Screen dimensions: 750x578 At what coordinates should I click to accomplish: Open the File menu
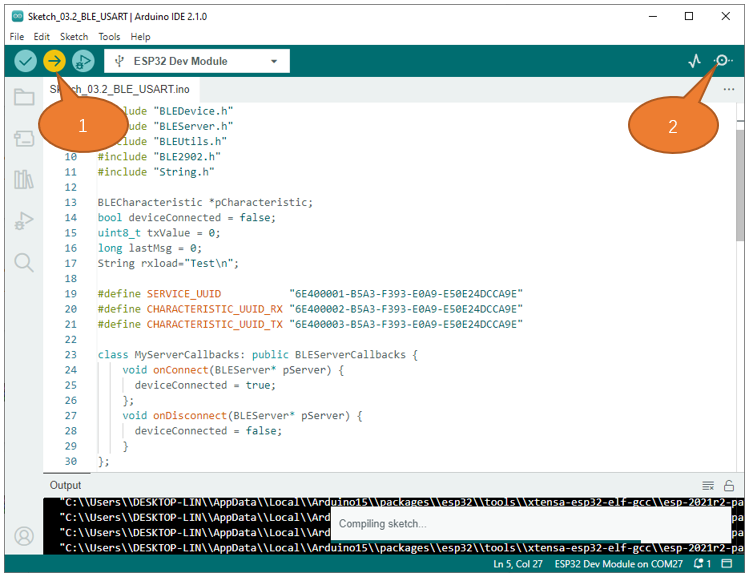(x=17, y=37)
